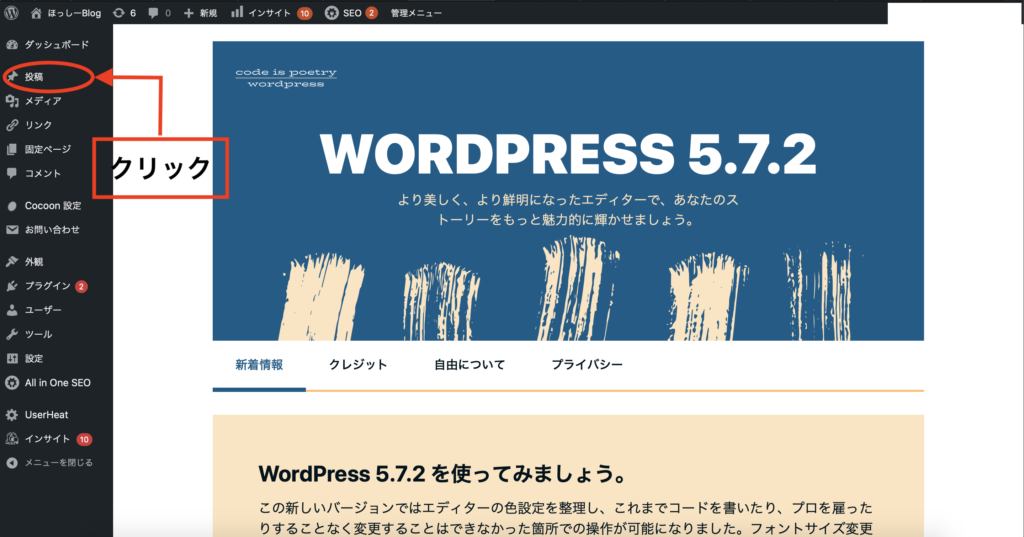This screenshot has height=537, width=1024.
Task: Click the コメント menu label
Action: point(43,173)
